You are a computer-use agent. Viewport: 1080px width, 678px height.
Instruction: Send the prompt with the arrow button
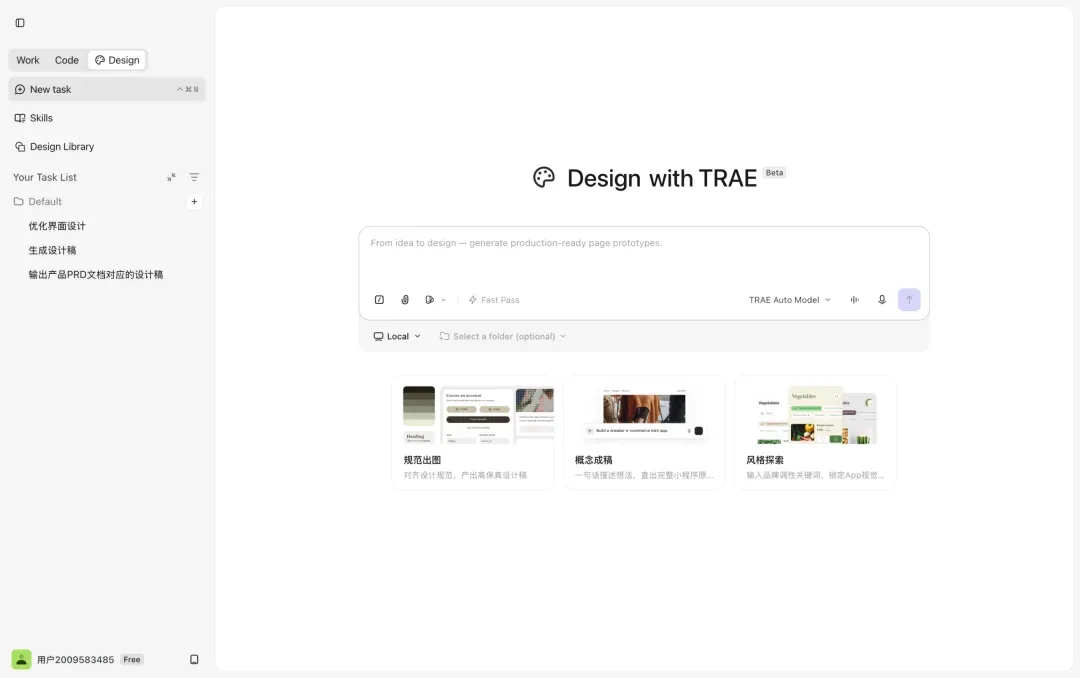click(x=909, y=300)
